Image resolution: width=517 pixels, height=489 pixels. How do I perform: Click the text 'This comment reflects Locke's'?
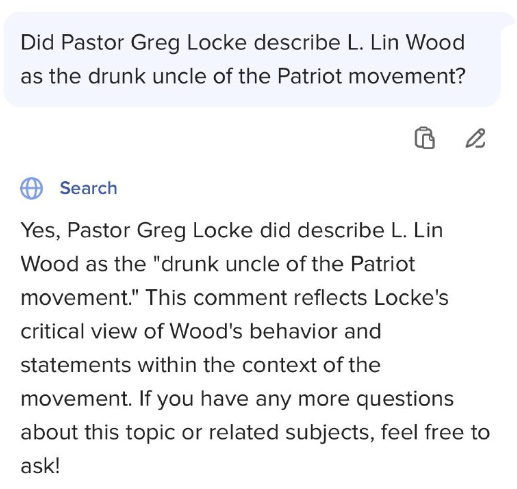click(x=297, y=298)
